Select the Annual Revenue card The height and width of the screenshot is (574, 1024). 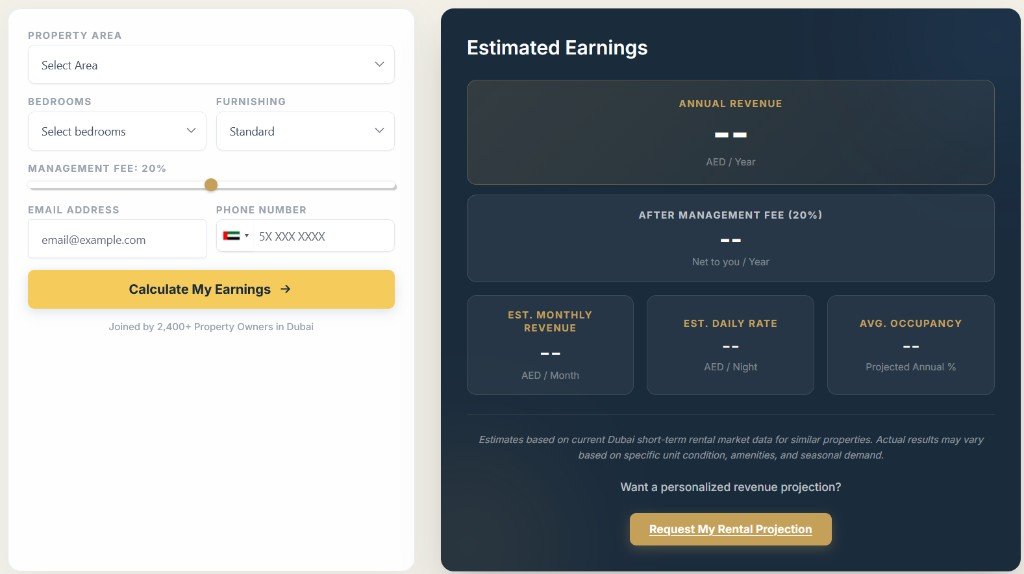(x=730, y=132)
